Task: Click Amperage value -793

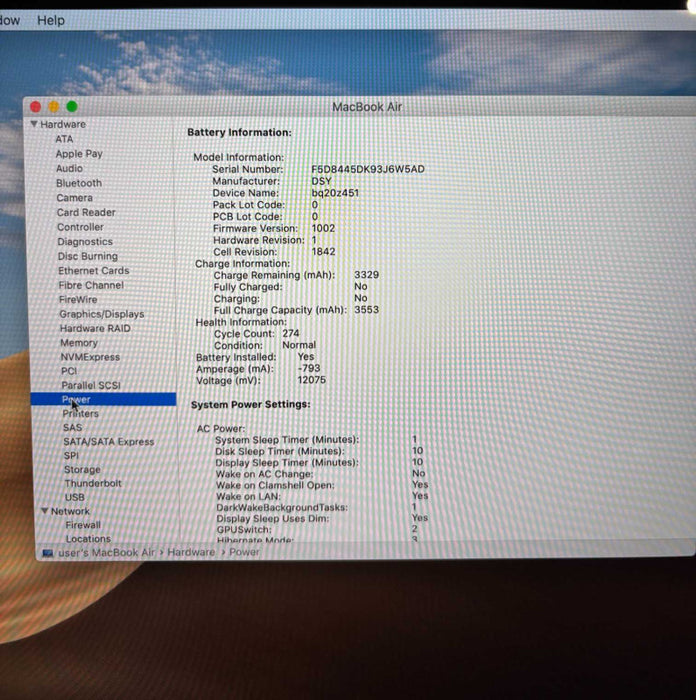Action: point(309,368)
